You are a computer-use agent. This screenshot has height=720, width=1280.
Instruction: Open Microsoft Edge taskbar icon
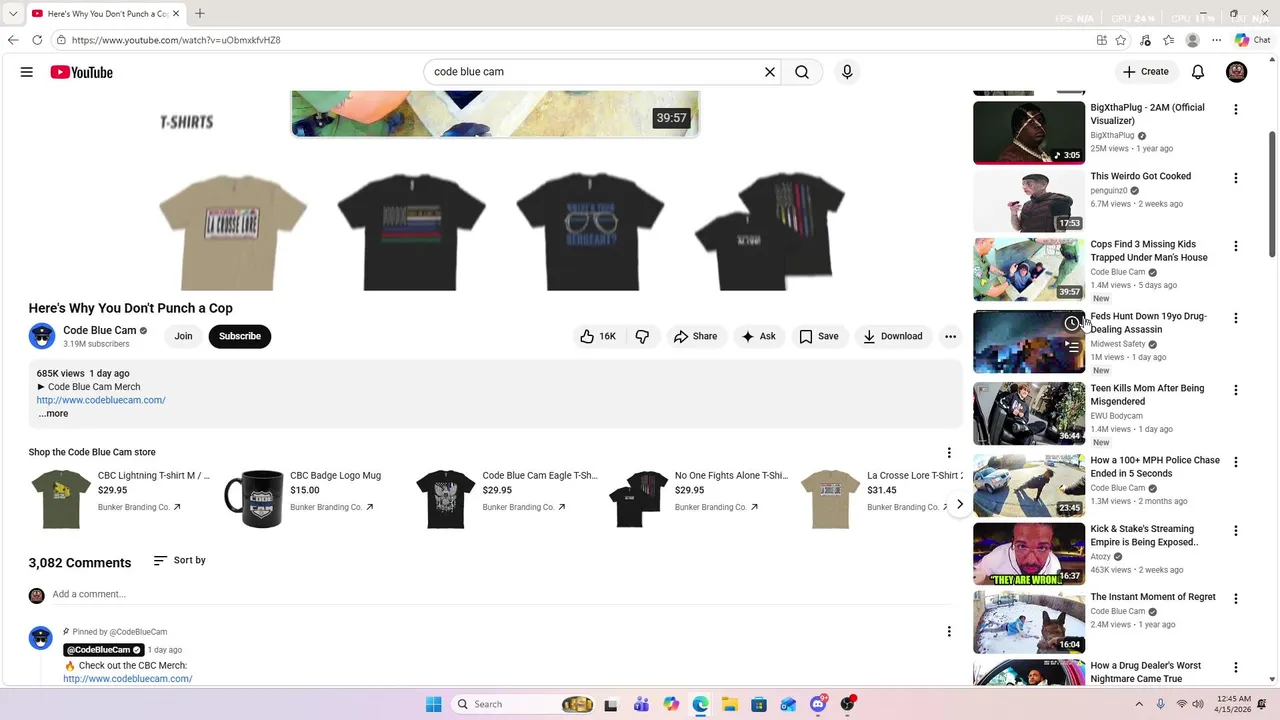tap(700, 704)
